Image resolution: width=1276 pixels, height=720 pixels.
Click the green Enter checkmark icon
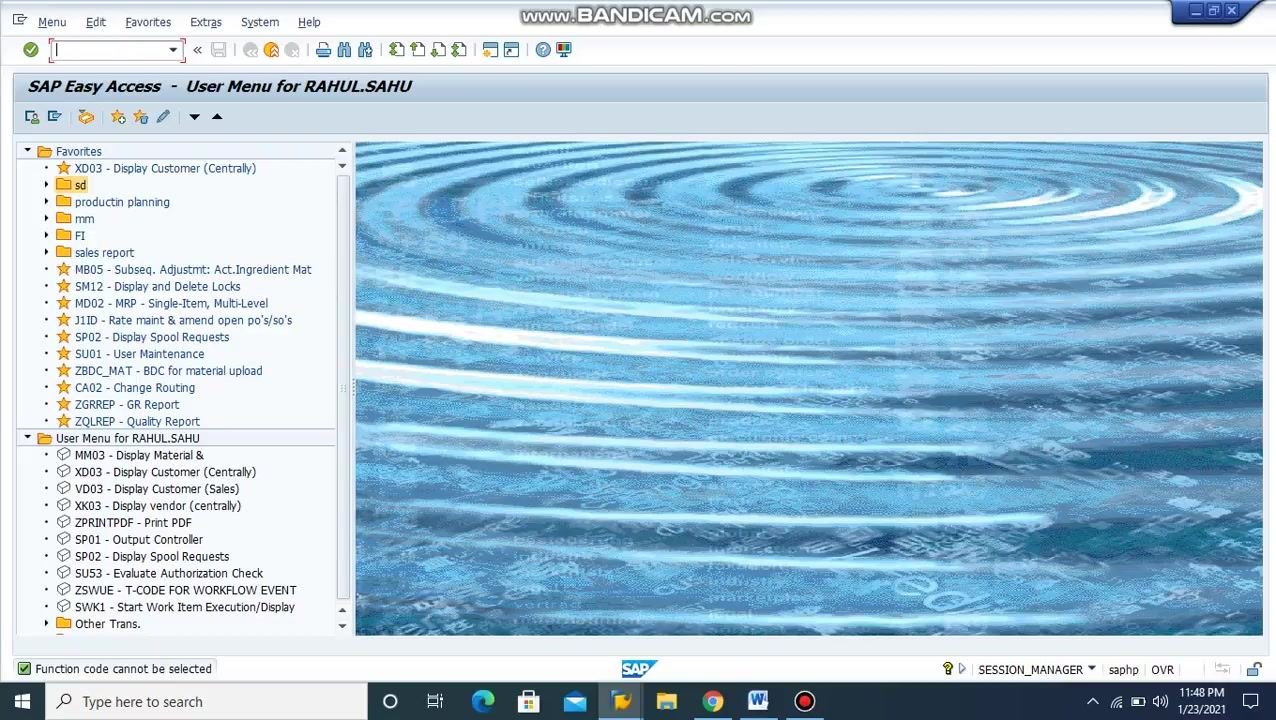pos(31,50)
